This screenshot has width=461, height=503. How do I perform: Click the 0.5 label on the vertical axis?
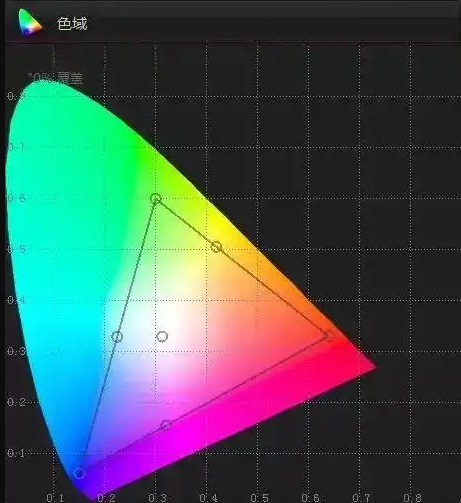17,249
